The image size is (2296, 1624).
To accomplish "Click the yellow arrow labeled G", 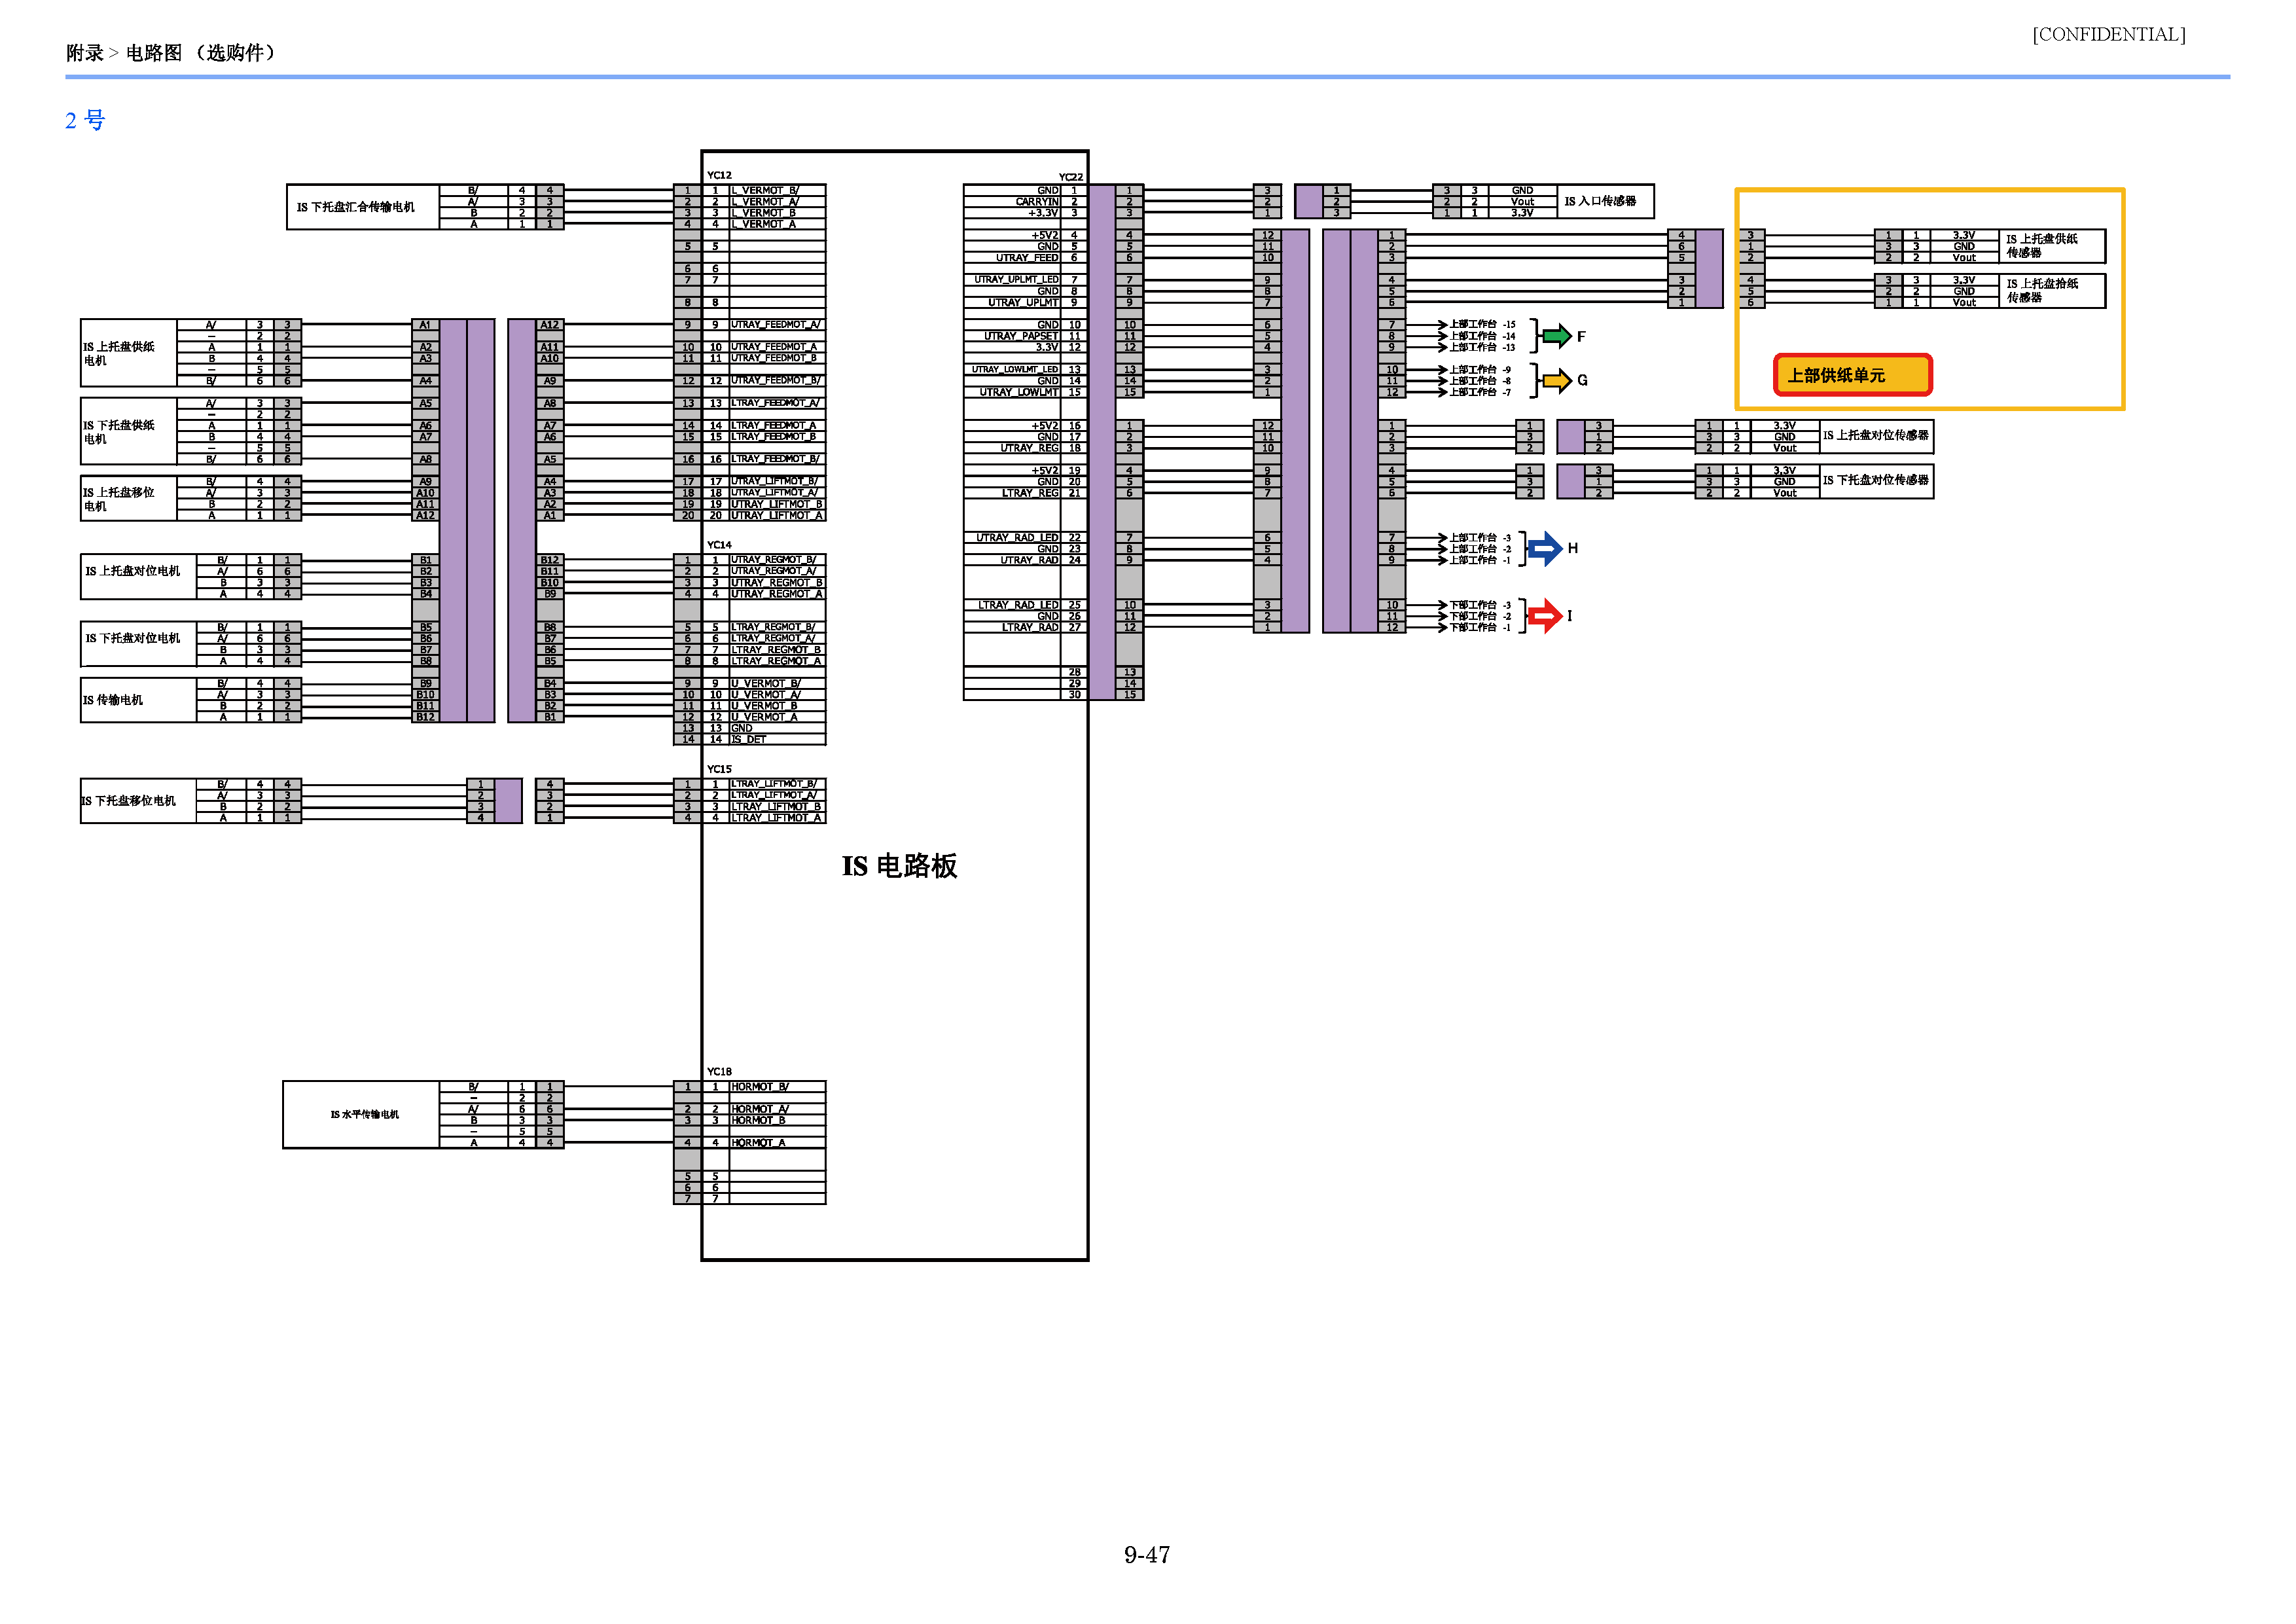I will pos(1556,380).
